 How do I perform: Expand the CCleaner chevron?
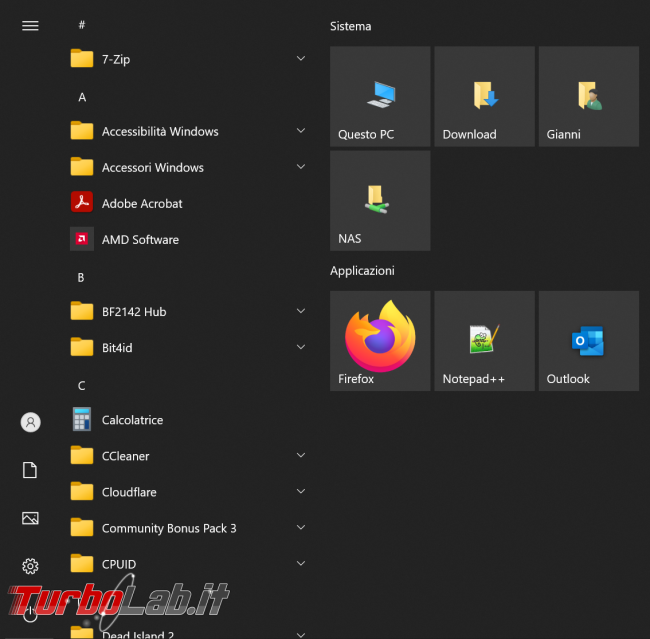coord(301,455)
